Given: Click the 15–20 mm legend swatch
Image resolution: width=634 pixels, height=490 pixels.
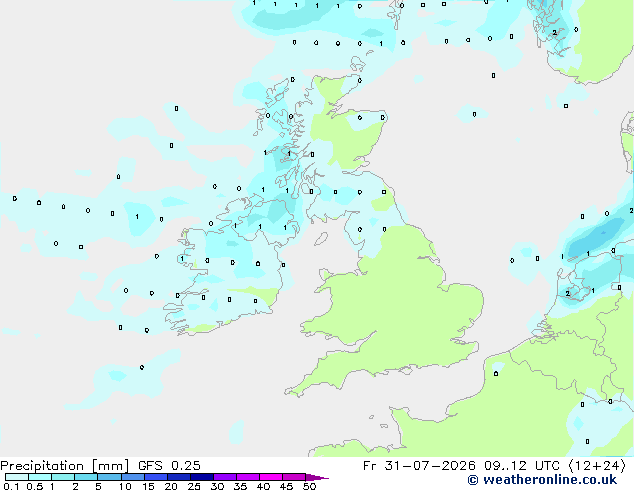Looking at the screenshot, I should coord(156,477).
